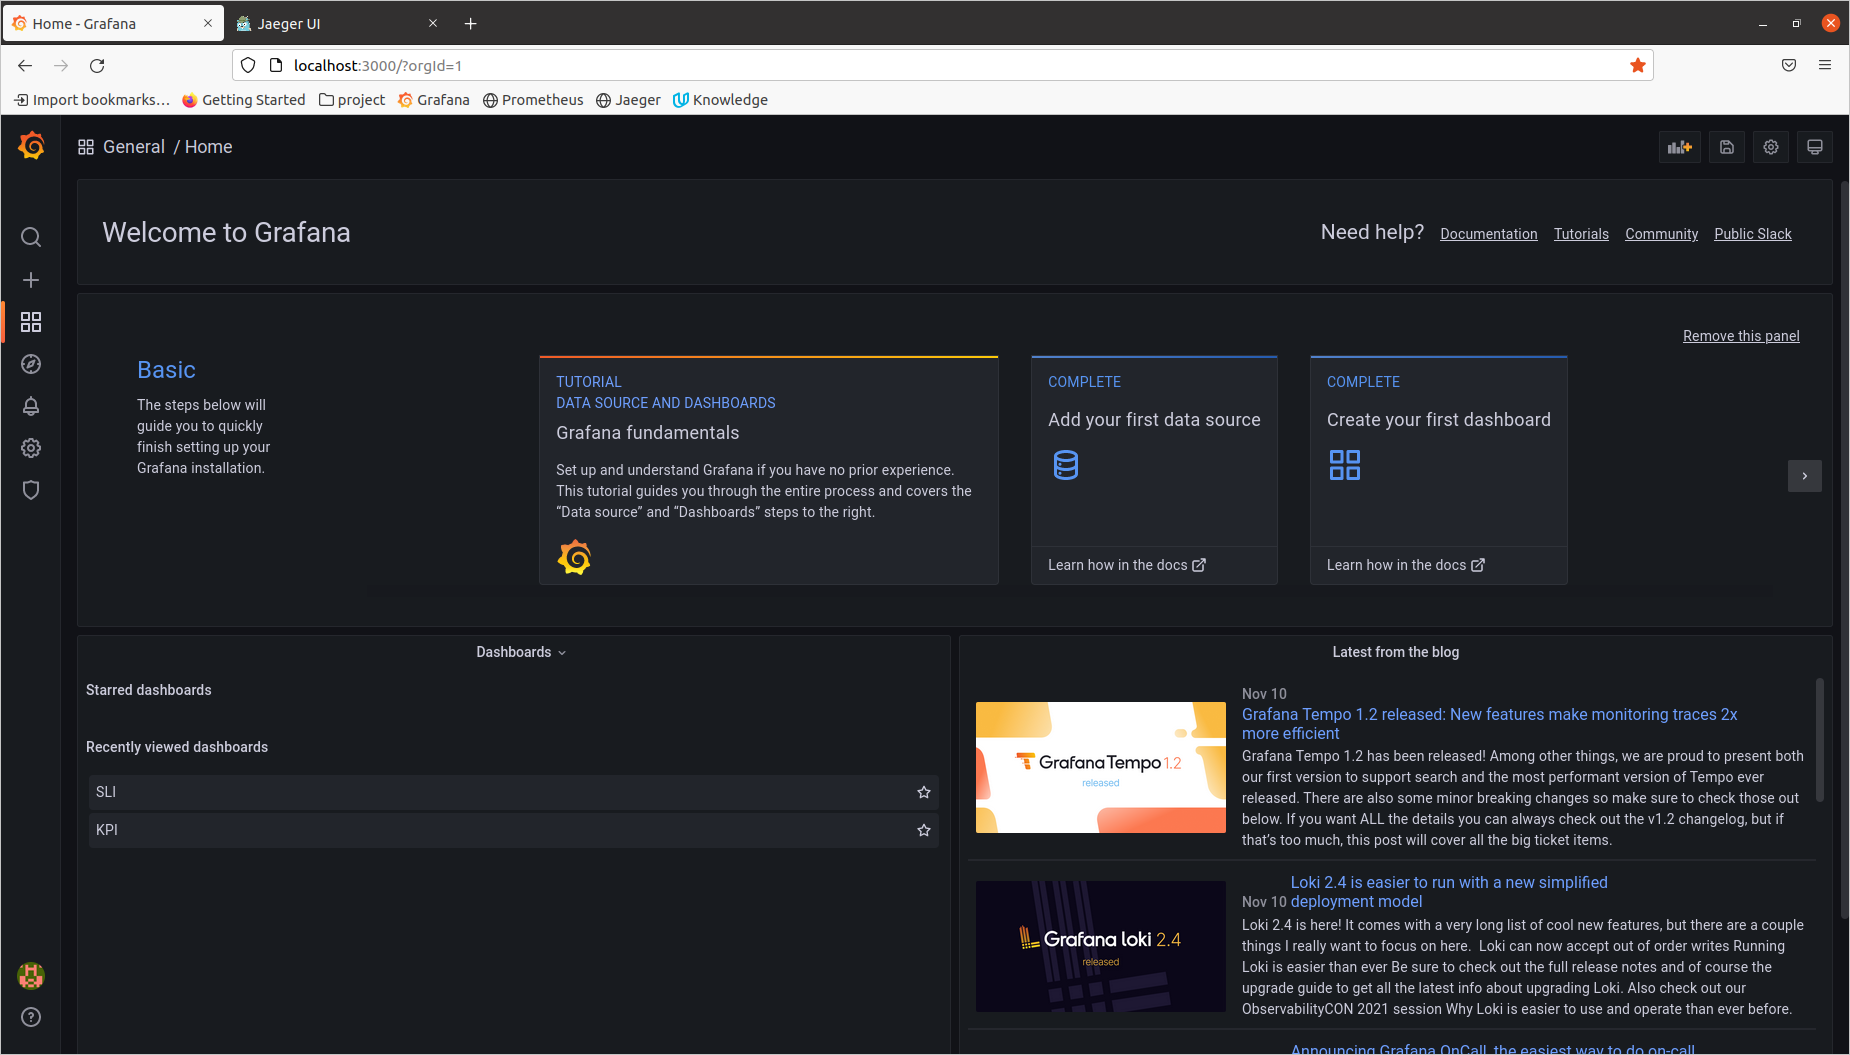
Task: Click the Home breadcrumb
Action: click(x=208, y=147)
